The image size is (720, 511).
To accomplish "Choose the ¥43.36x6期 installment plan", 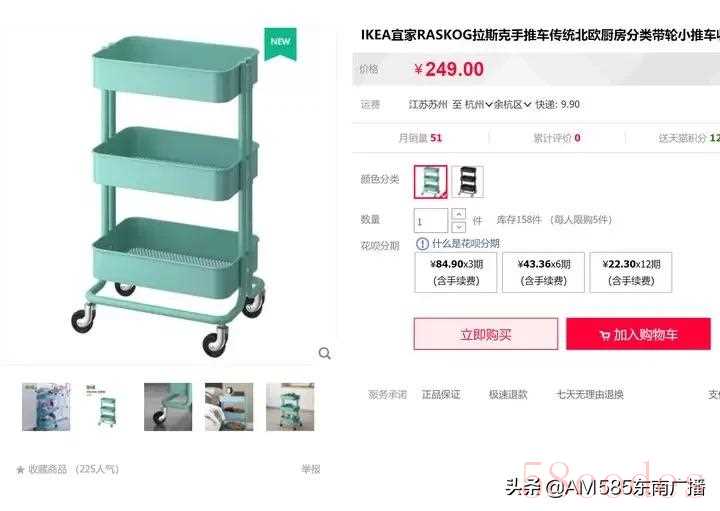I will click(x=543, y=272).
